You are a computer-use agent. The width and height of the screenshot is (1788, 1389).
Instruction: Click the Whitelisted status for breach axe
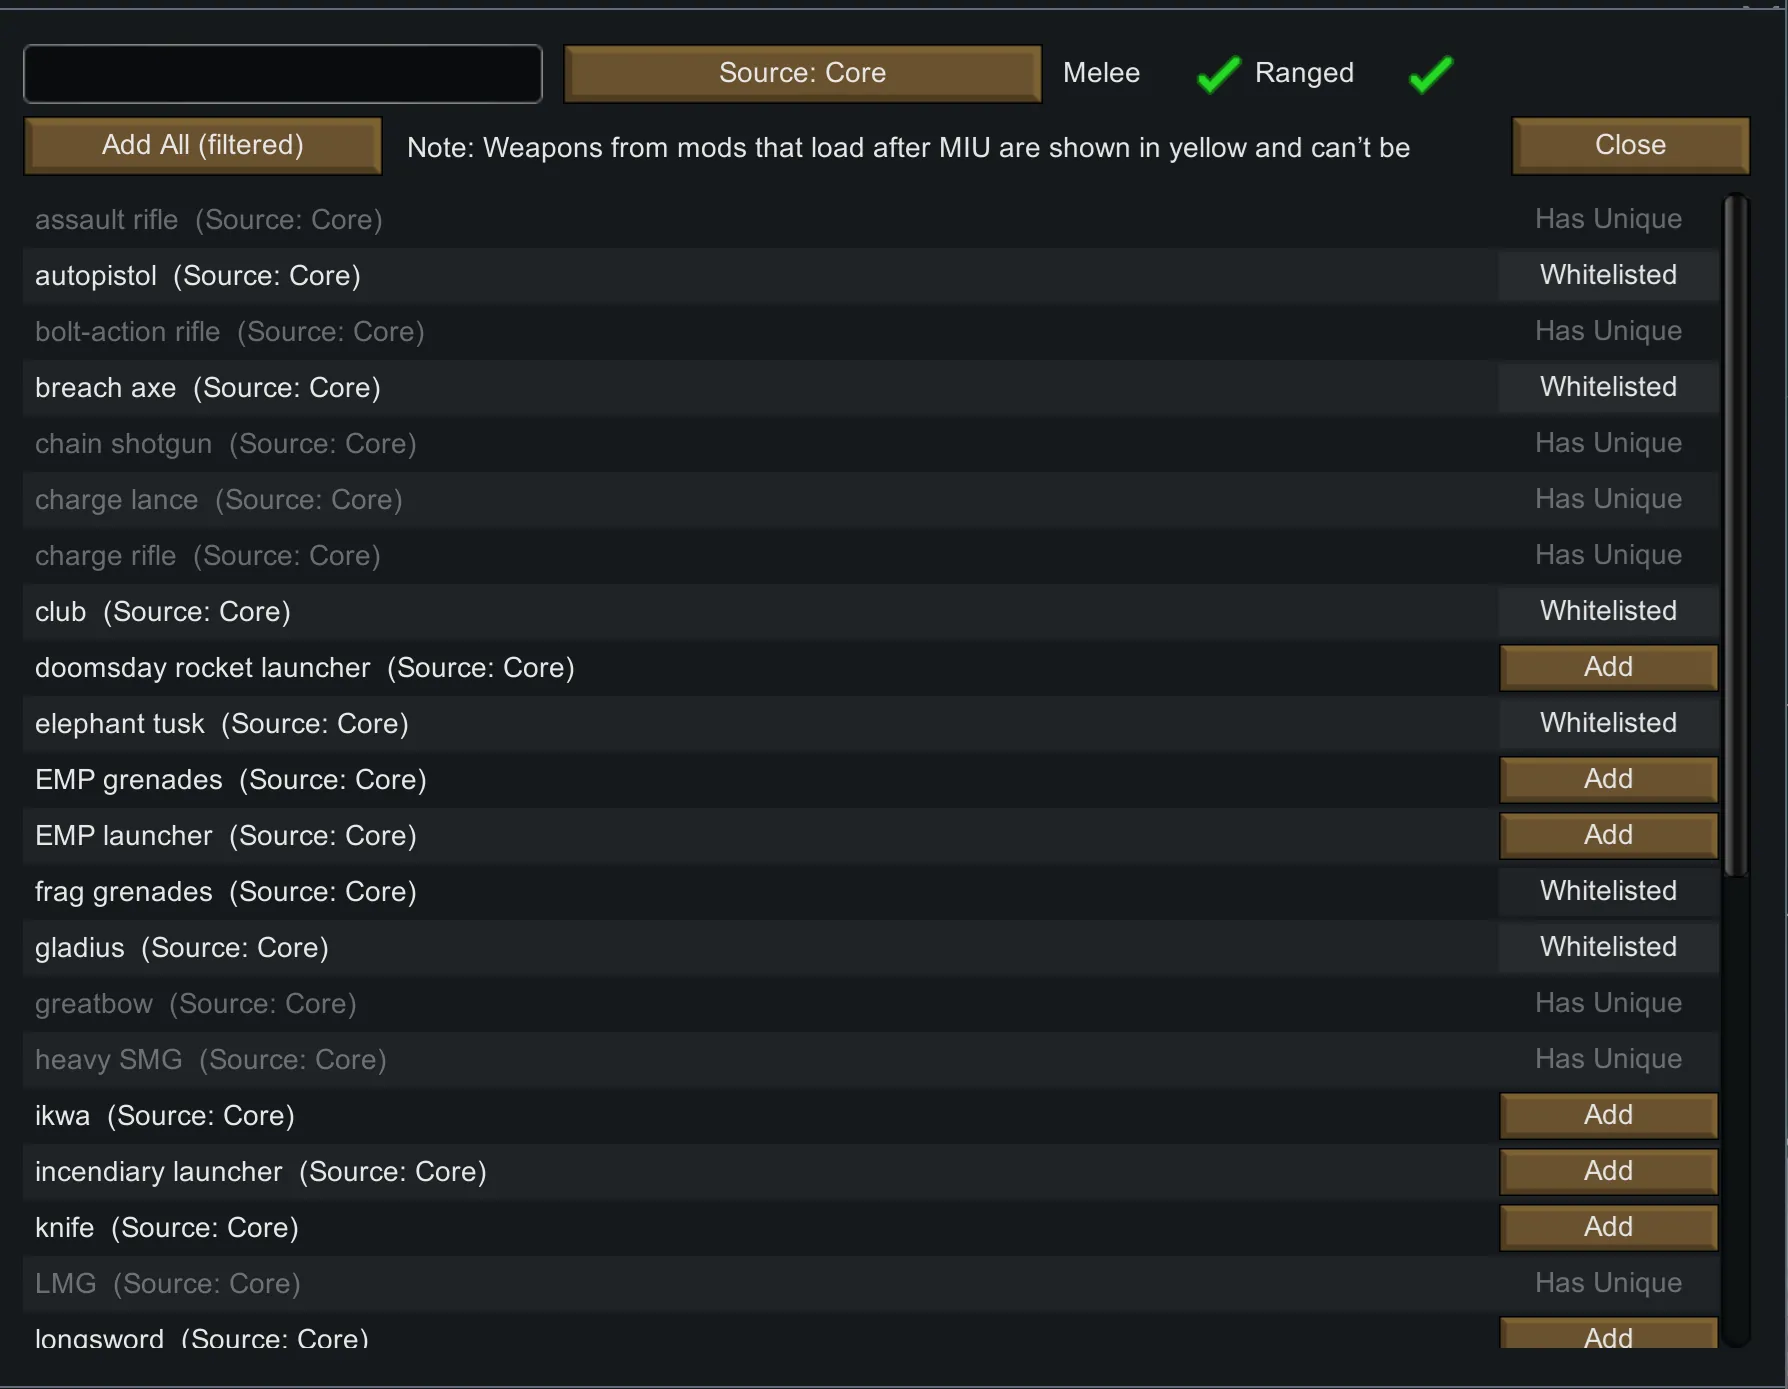(1608, 387)
